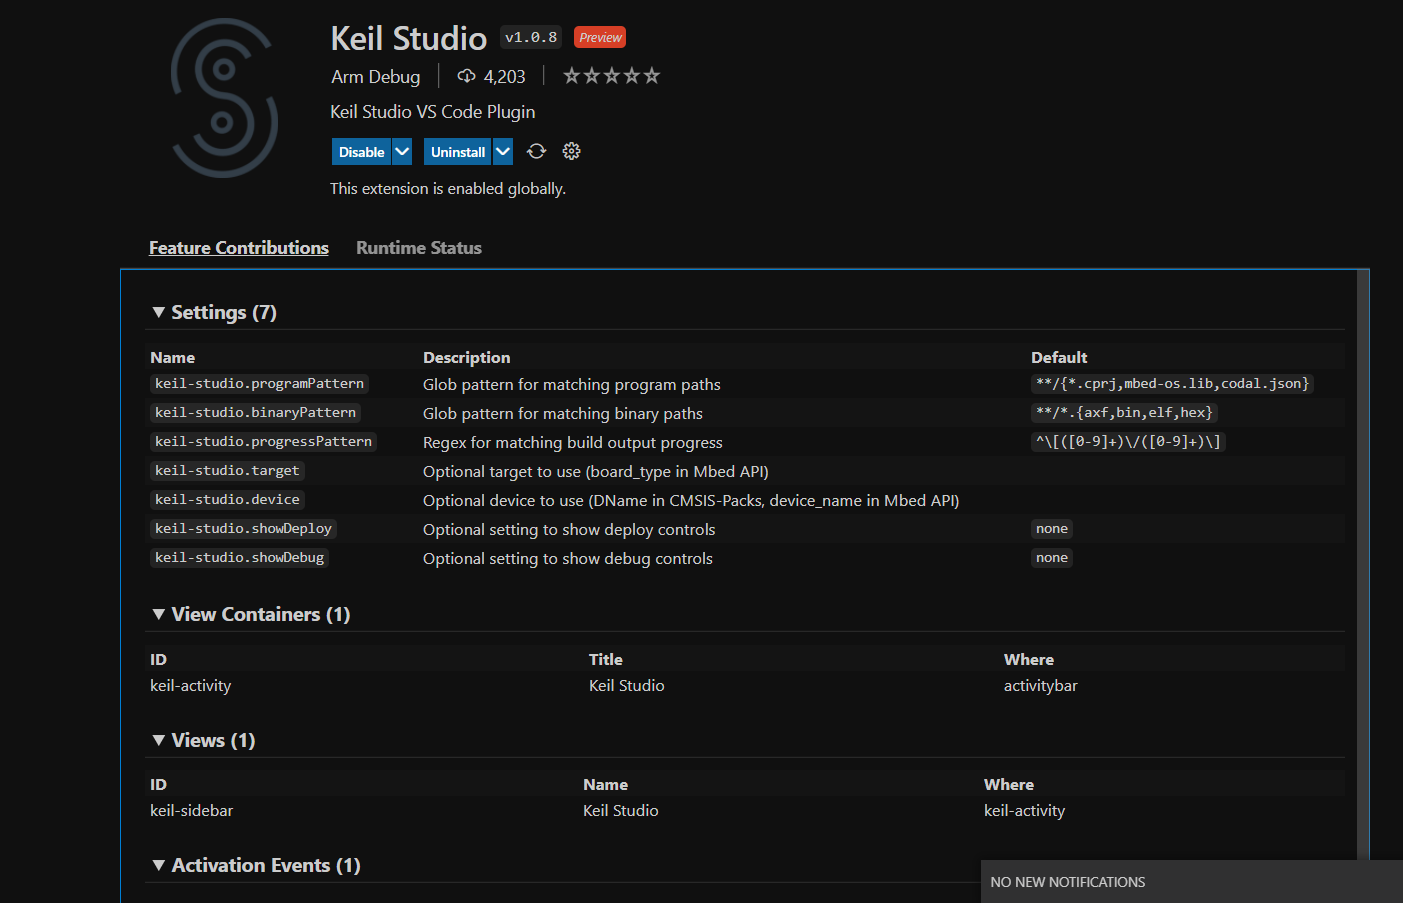Image resolution: width=1403 pixels, height=903 pixels.
Task: Select keil-studio.showDeploy setting name
Action: 243,529
